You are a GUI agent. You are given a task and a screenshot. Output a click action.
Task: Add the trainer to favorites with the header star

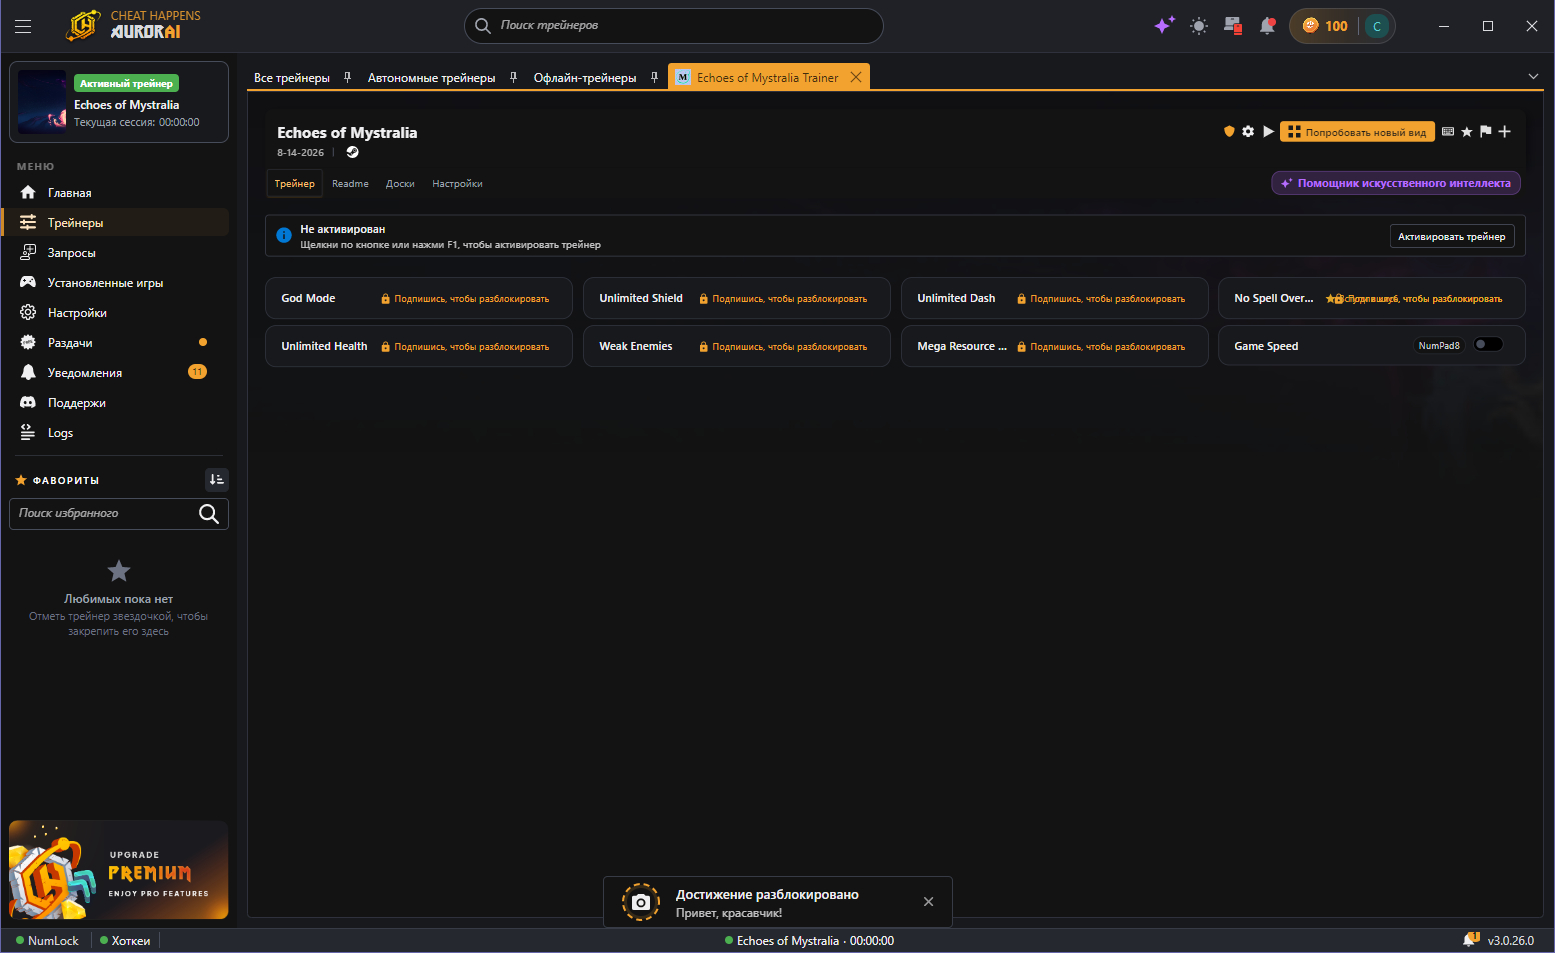1467,131
